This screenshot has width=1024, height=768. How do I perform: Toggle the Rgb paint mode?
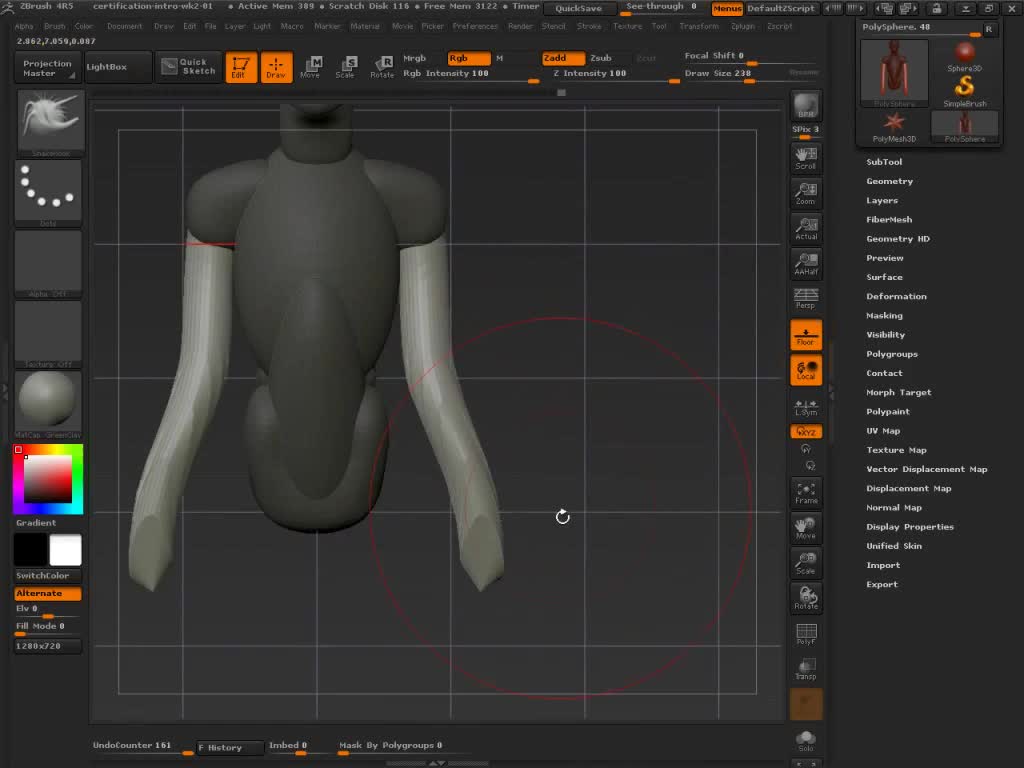[468, 58]
